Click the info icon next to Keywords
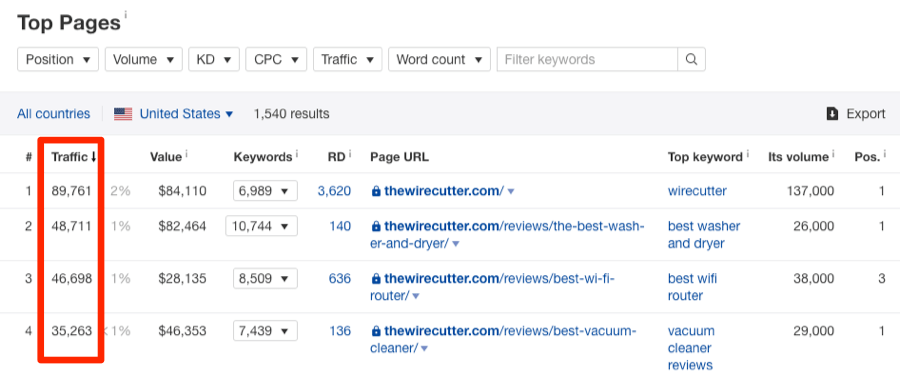Image resolution: width=900 pixels, height=379 pixels. point(297,154)
